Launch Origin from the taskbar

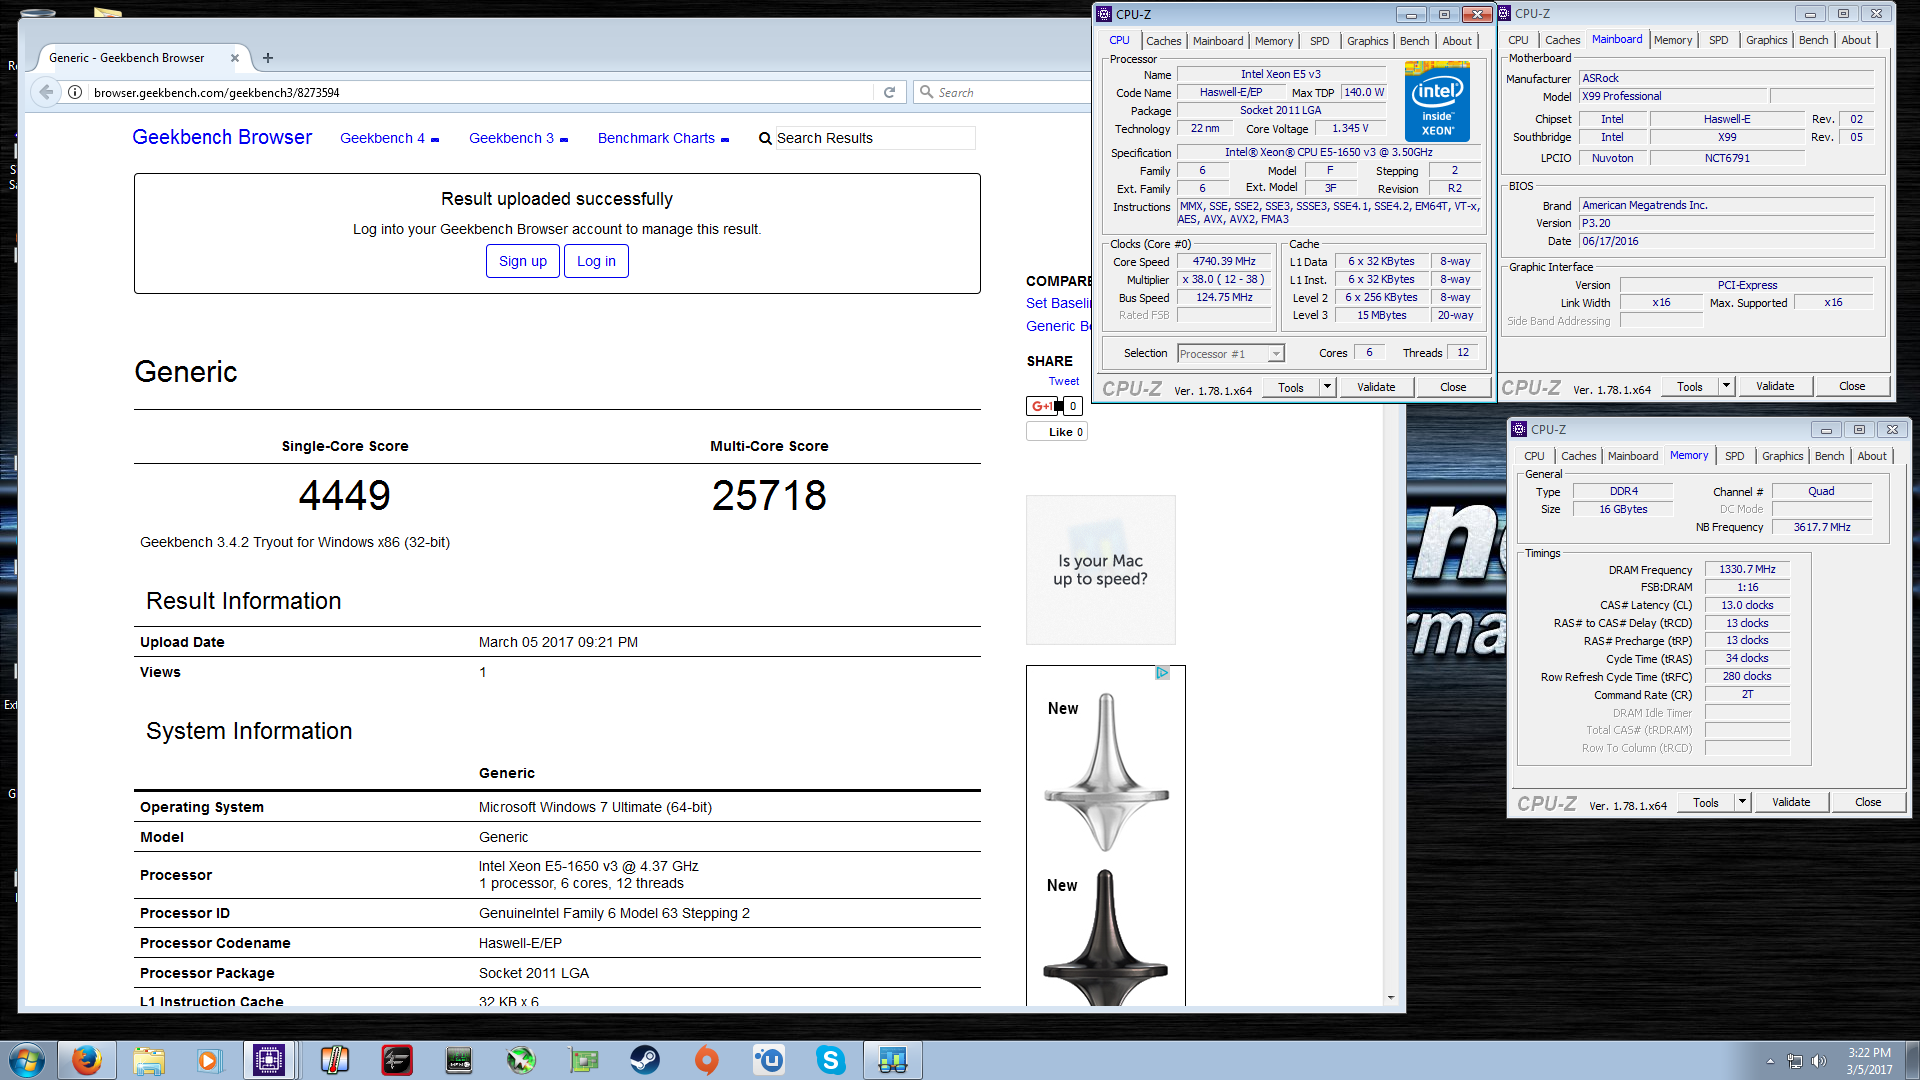(707, 1060)
